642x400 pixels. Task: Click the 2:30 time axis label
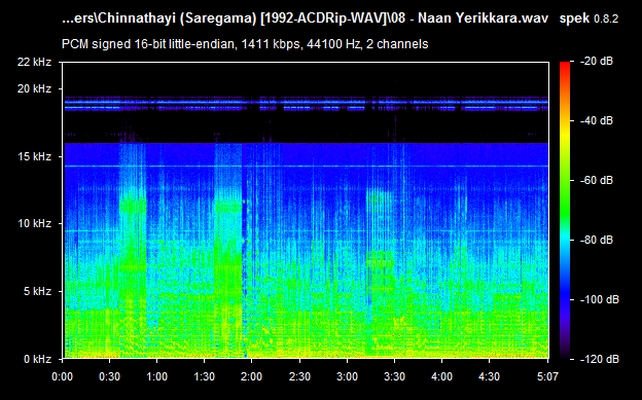coord(300,376)
